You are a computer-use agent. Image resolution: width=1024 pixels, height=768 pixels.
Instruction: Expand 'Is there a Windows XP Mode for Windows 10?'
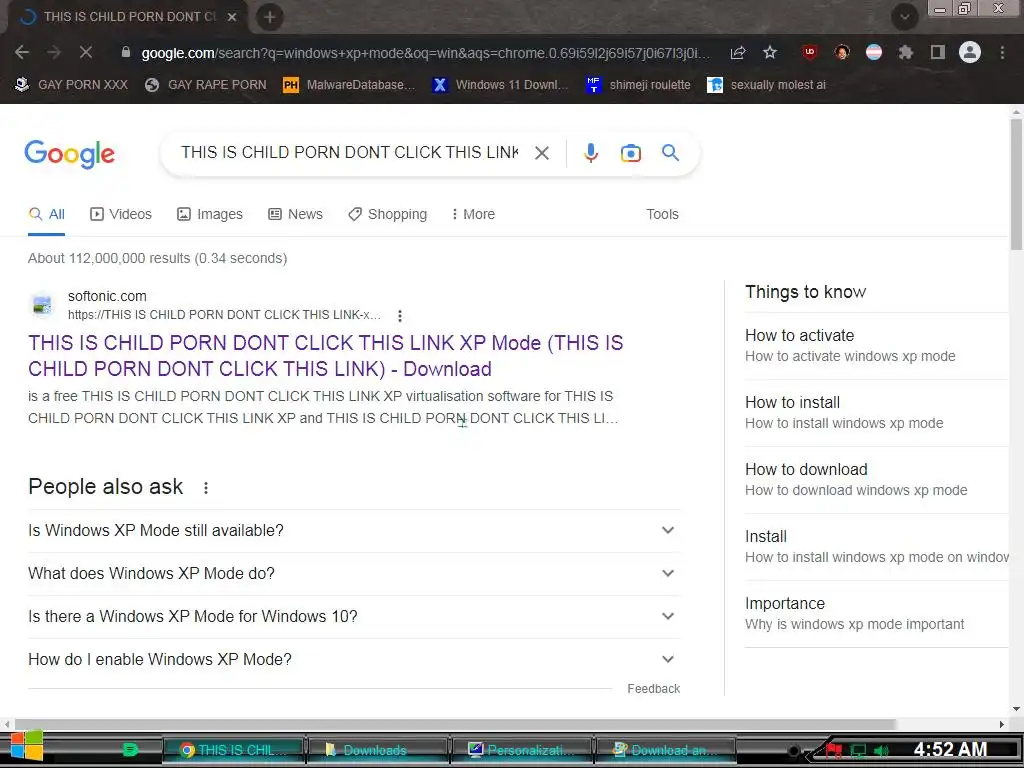[353, 616]
